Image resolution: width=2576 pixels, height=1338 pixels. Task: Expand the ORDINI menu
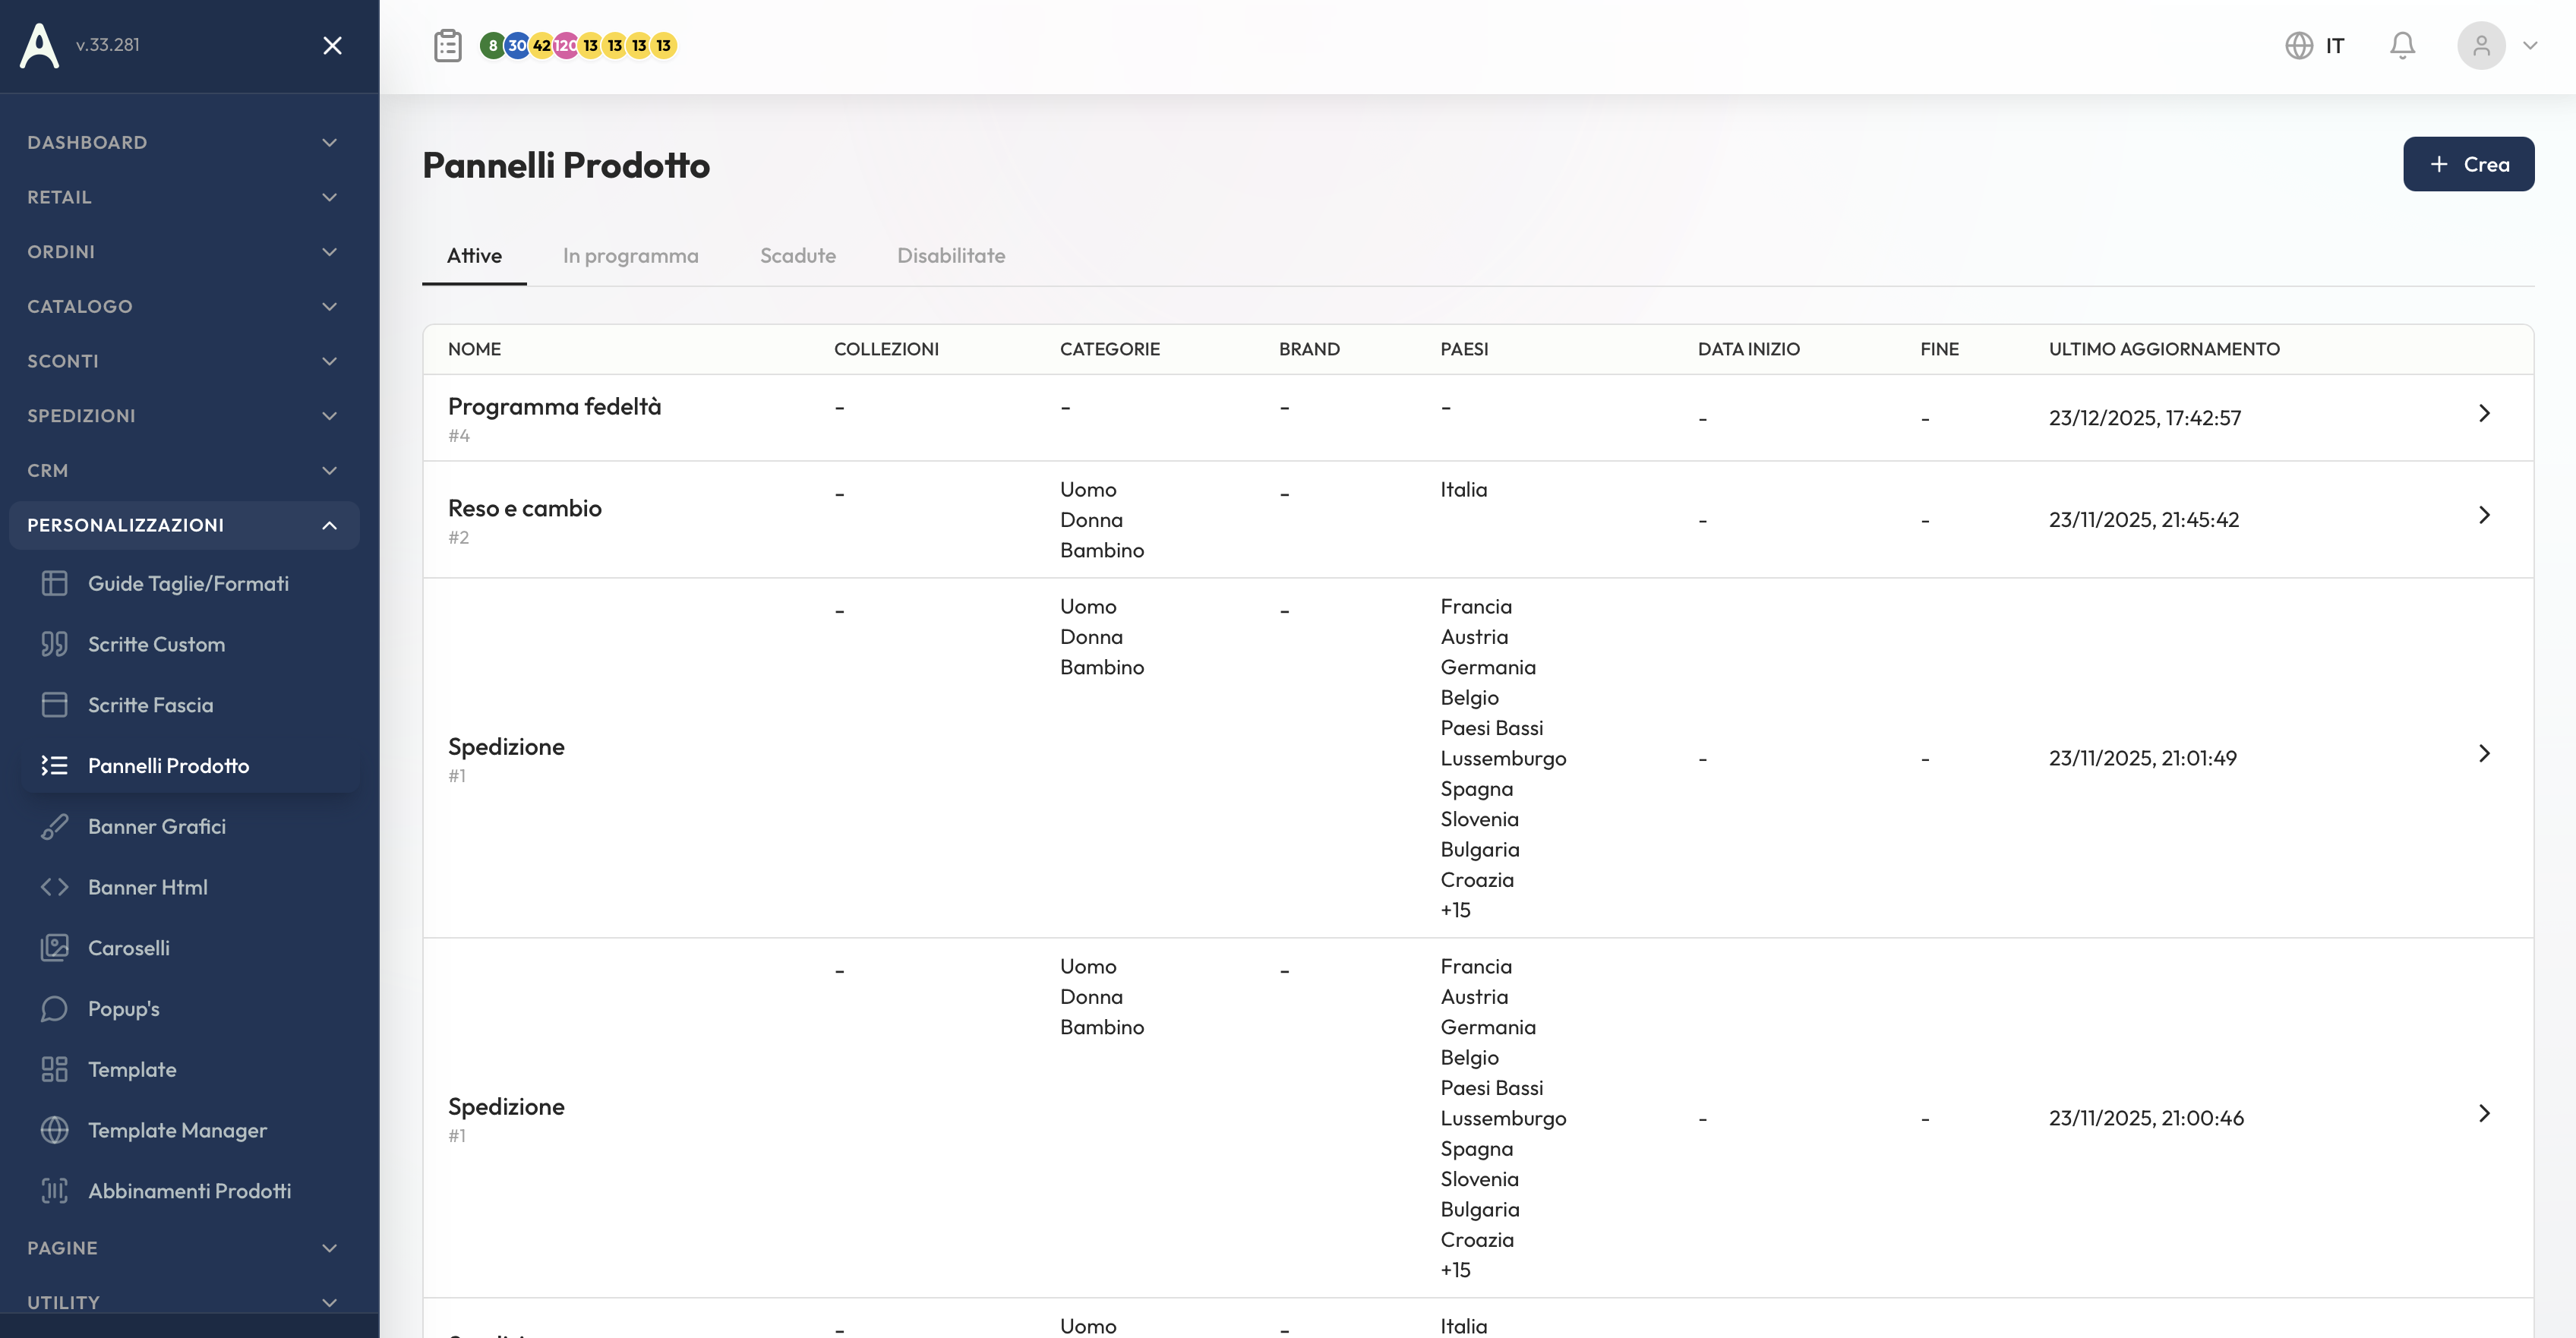[184, 252]
